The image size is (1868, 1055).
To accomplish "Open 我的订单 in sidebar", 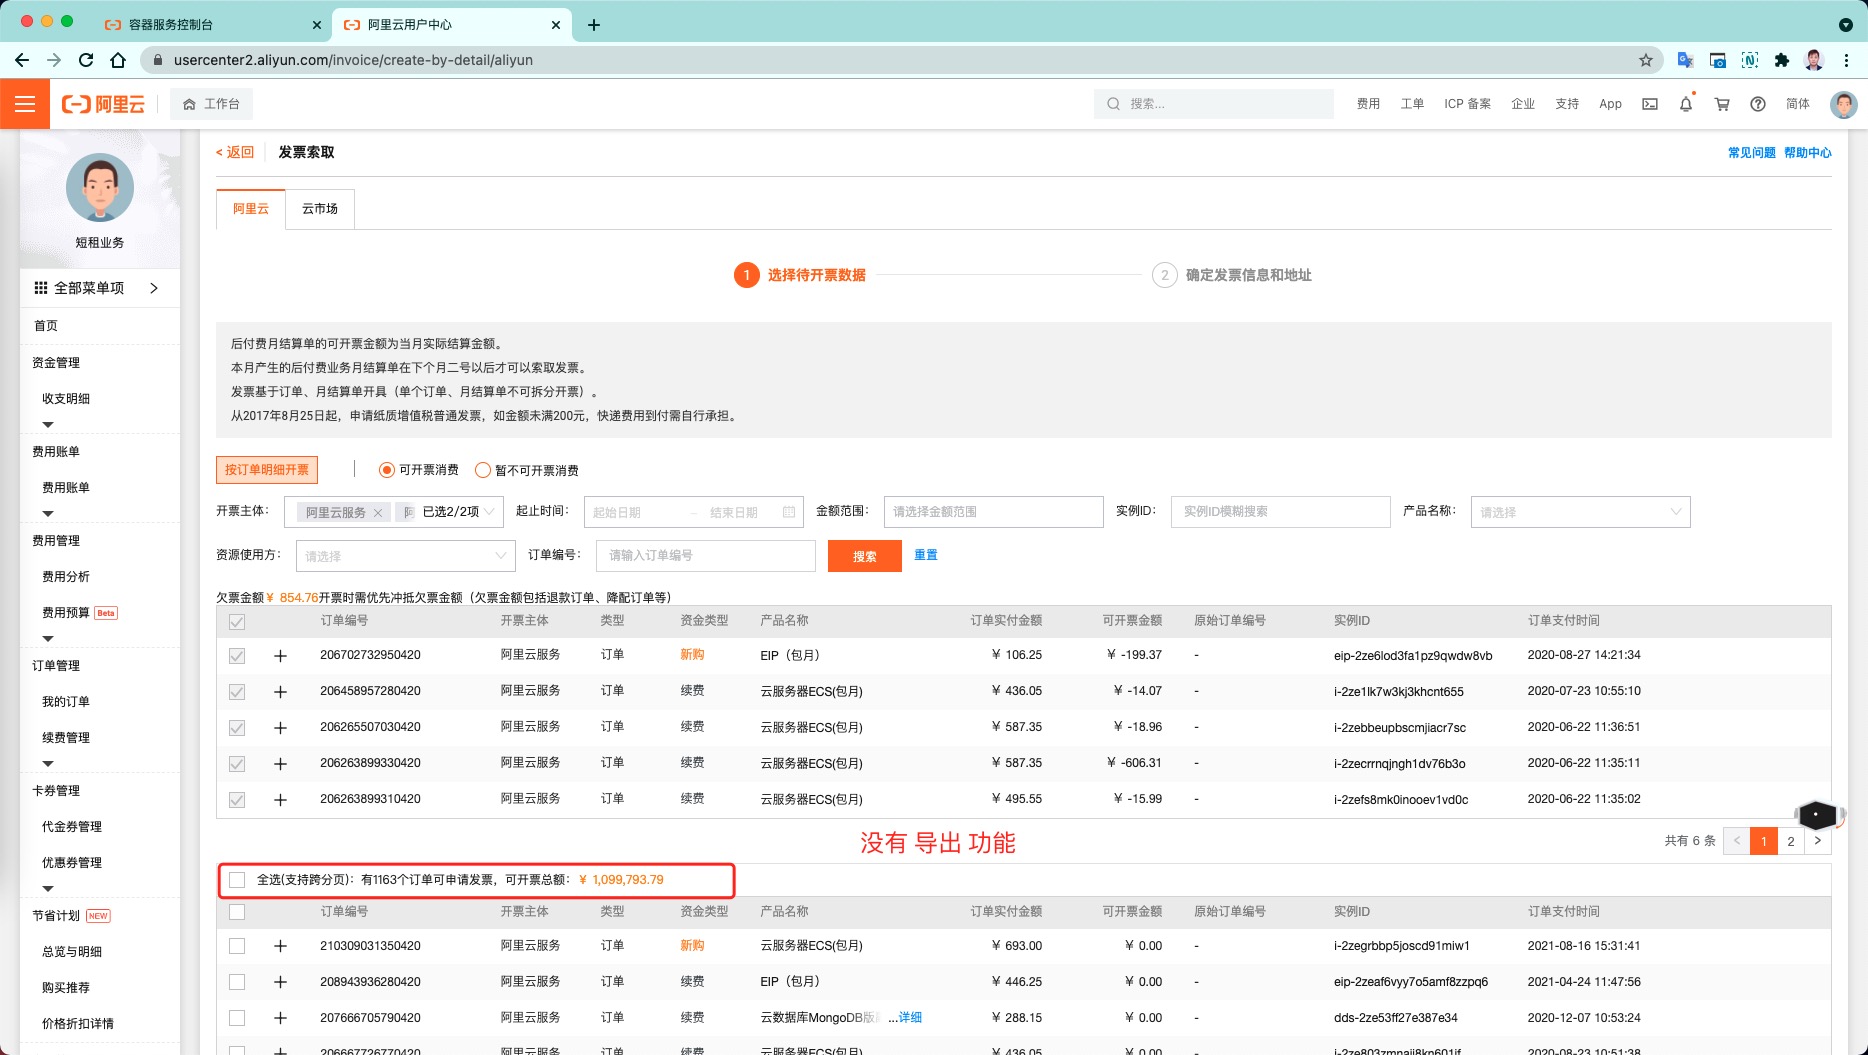I will [66, 702].
